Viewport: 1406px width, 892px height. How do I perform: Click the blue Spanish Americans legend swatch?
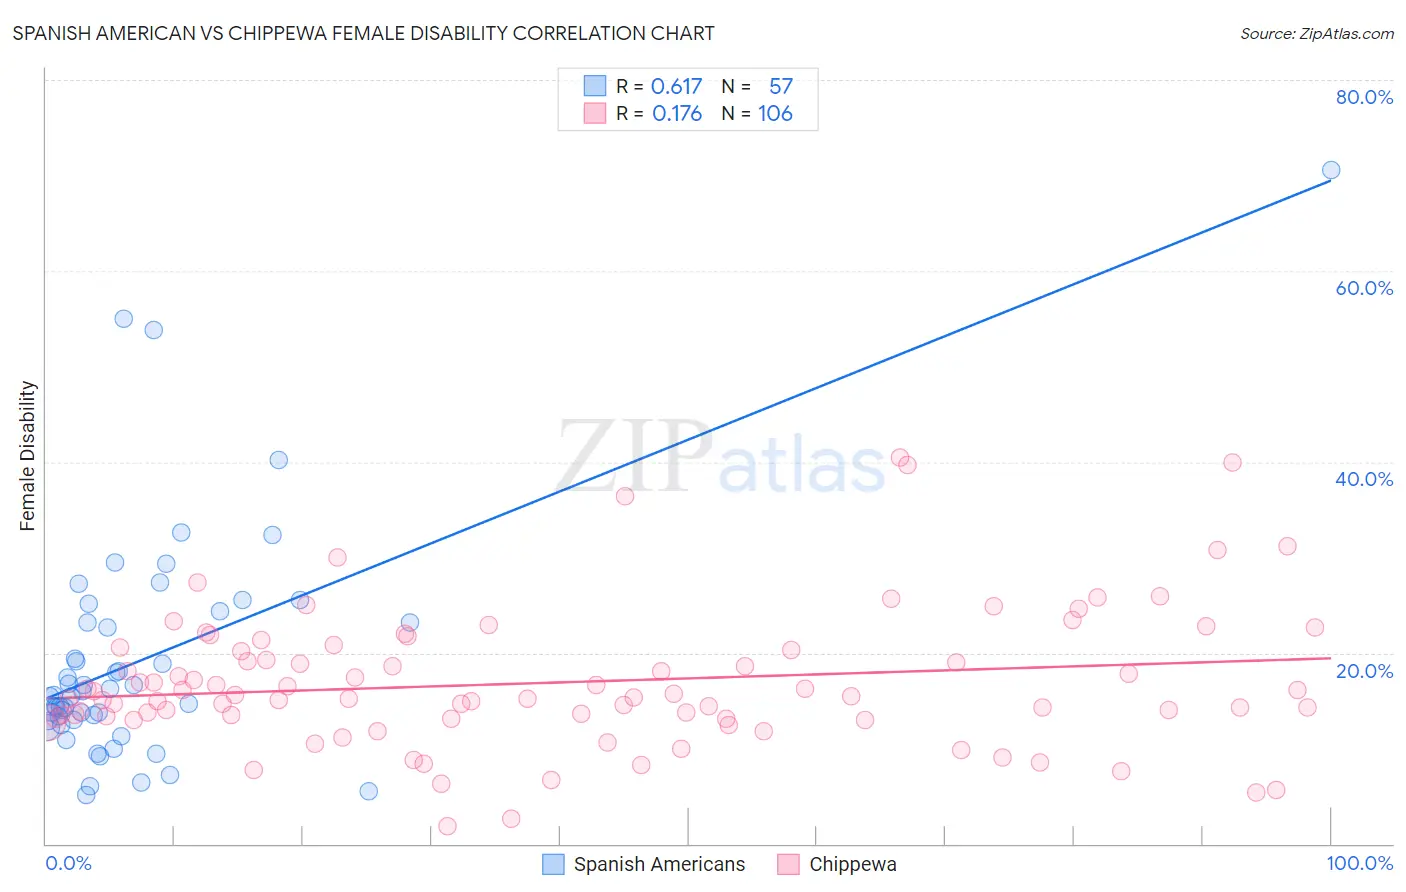pyautogui.click(x=553, y=864)
